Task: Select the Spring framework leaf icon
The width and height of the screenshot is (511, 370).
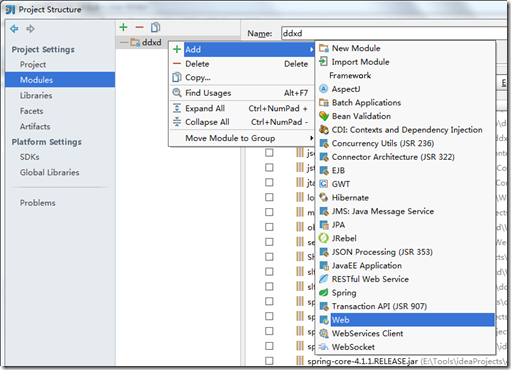Action: click(x=324, y=293)
